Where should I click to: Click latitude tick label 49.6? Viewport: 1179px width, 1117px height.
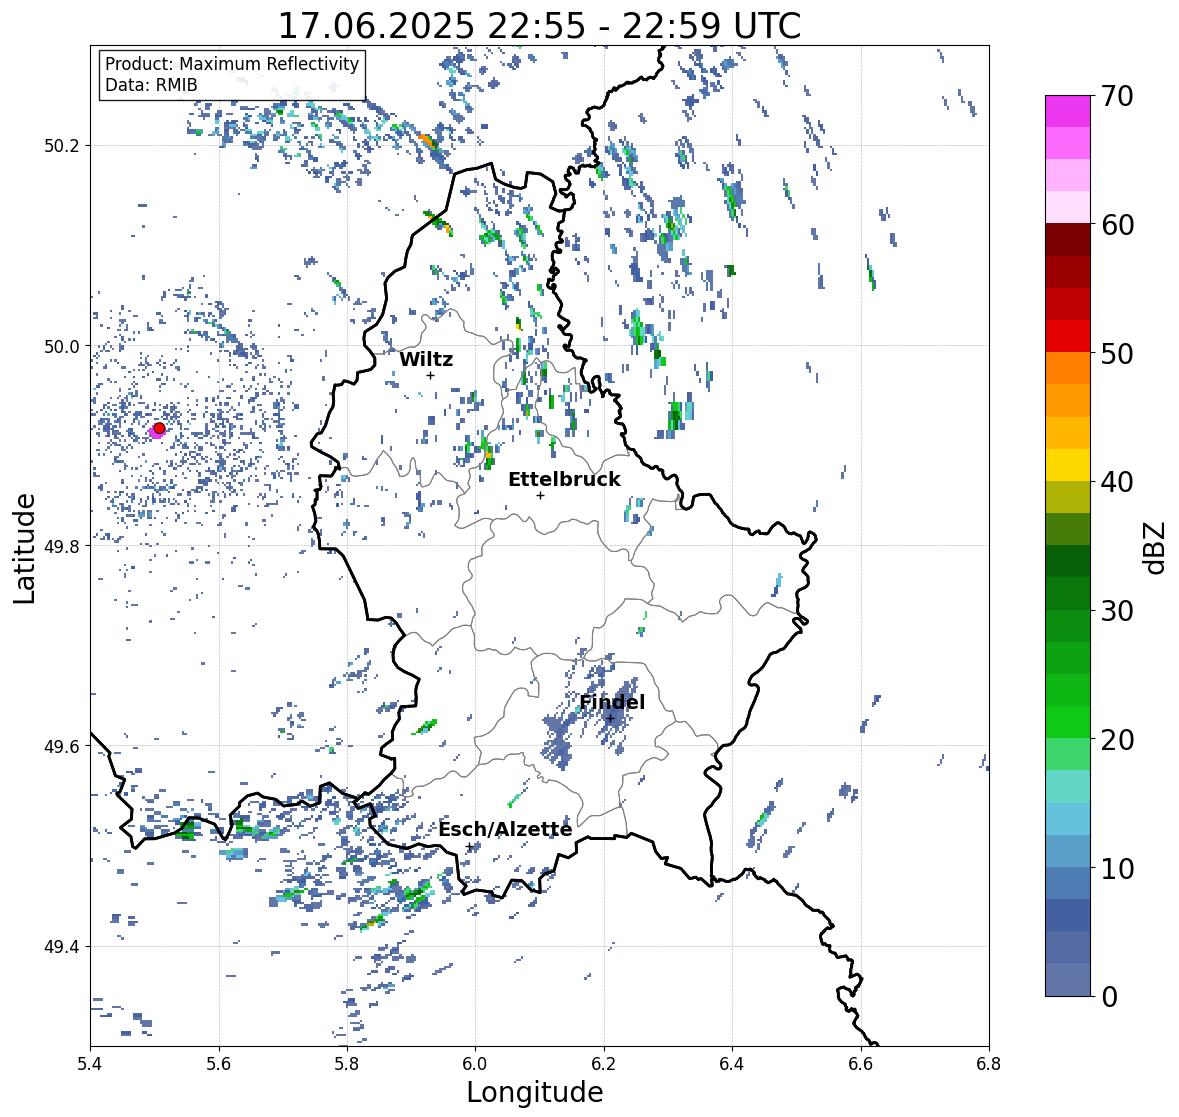[x=62, y=746]
